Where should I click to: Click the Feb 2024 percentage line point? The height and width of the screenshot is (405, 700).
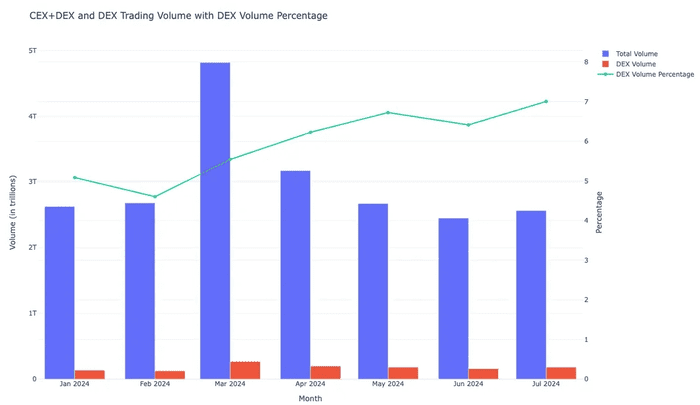pos(155,196)
